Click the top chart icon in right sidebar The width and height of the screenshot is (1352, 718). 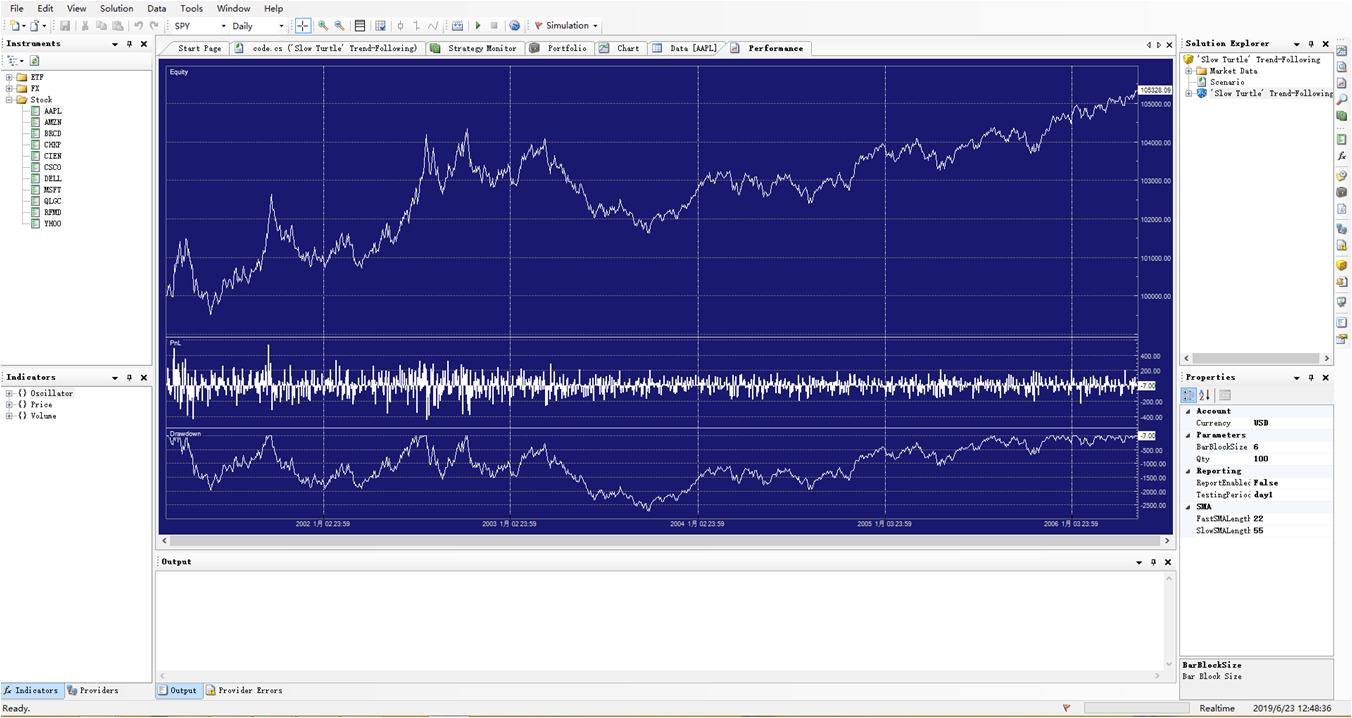coord(1342,49)
